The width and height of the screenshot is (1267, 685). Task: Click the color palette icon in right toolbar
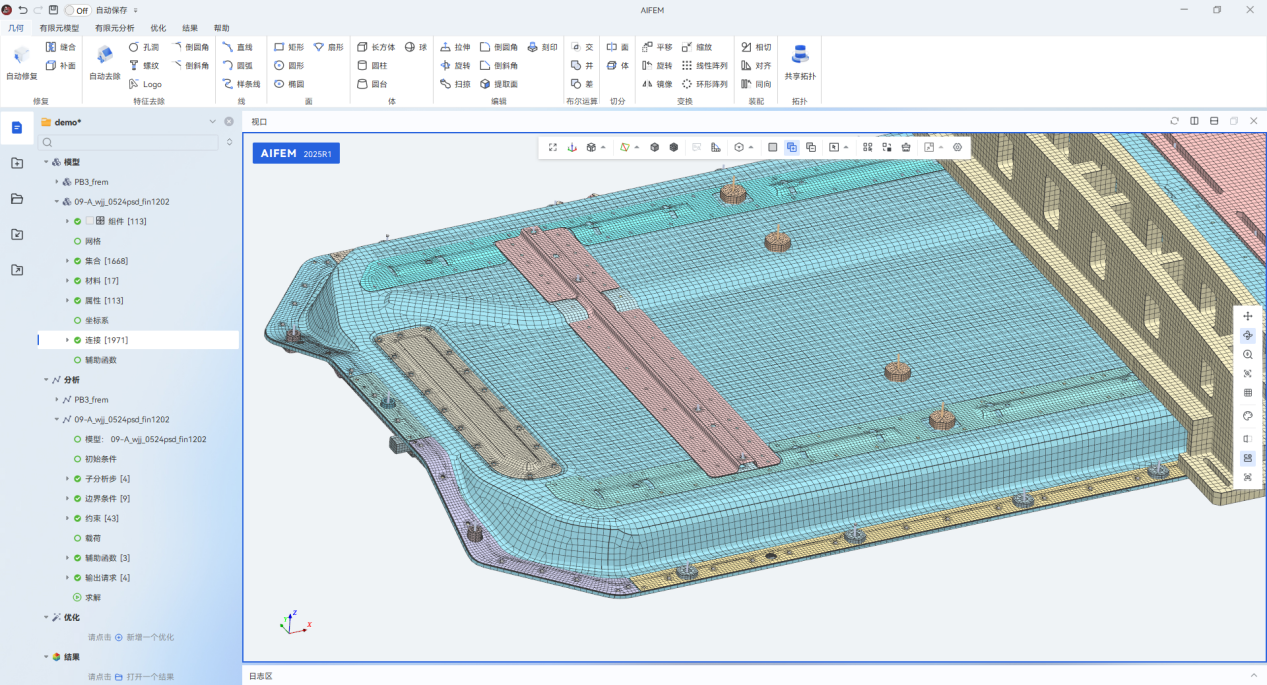(1247, 416)
